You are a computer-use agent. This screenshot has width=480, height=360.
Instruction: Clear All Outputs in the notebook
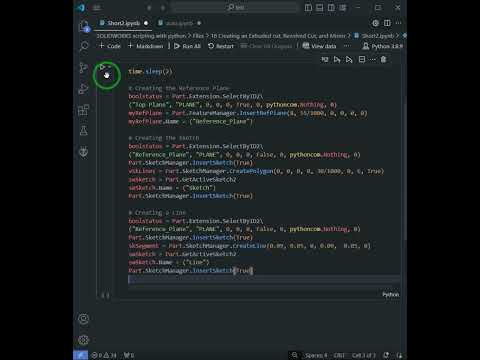click(266, 46)
